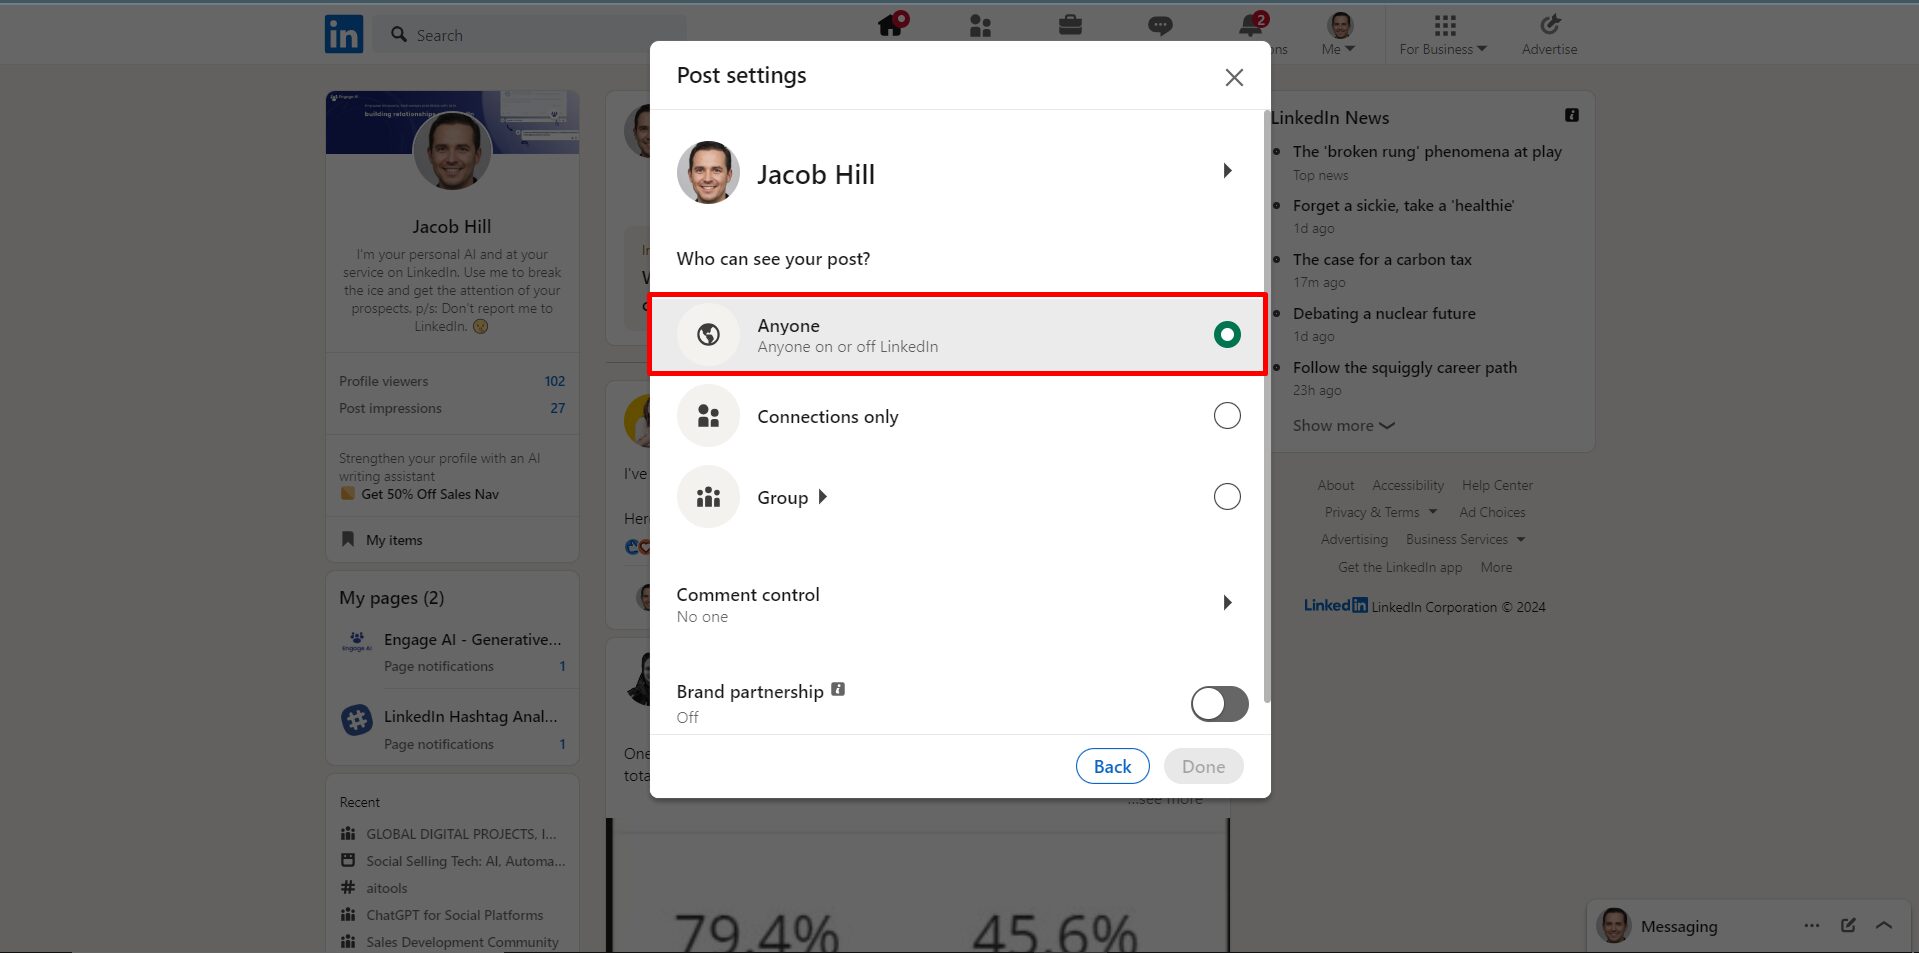Select the Connections only radio button
This screenshot has height=953, width=1919.
(x=1227, y=416)
